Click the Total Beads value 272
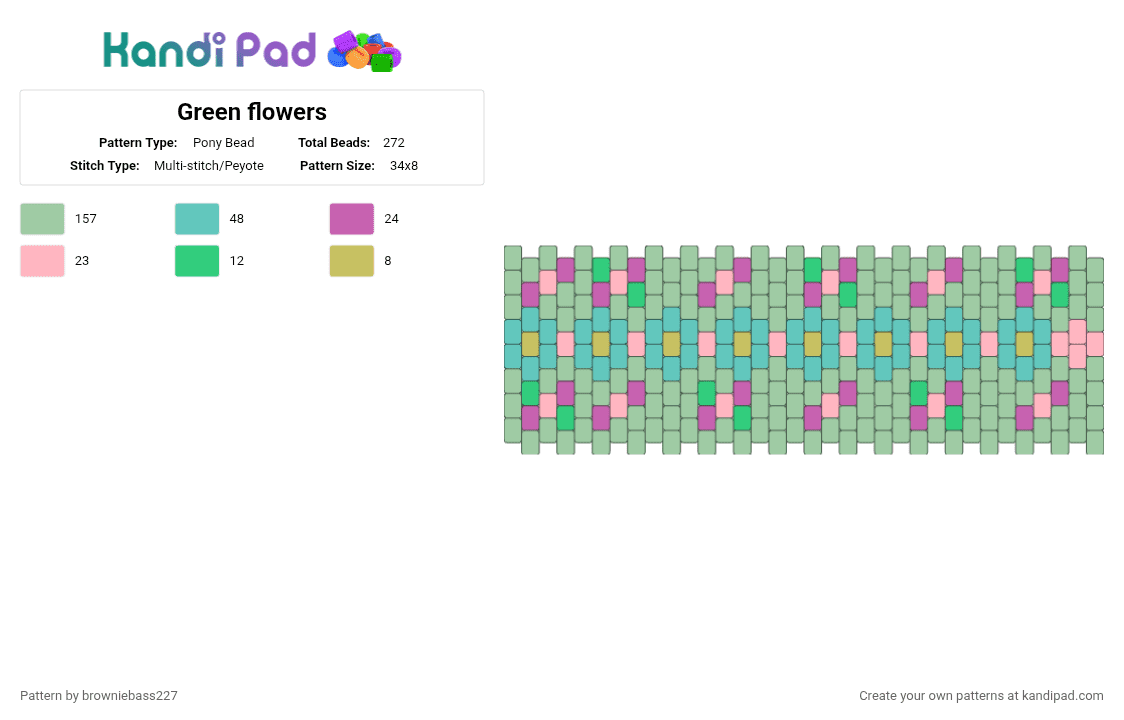Image resolution: width=1124 pixels, height=720 pixels. 394,143
